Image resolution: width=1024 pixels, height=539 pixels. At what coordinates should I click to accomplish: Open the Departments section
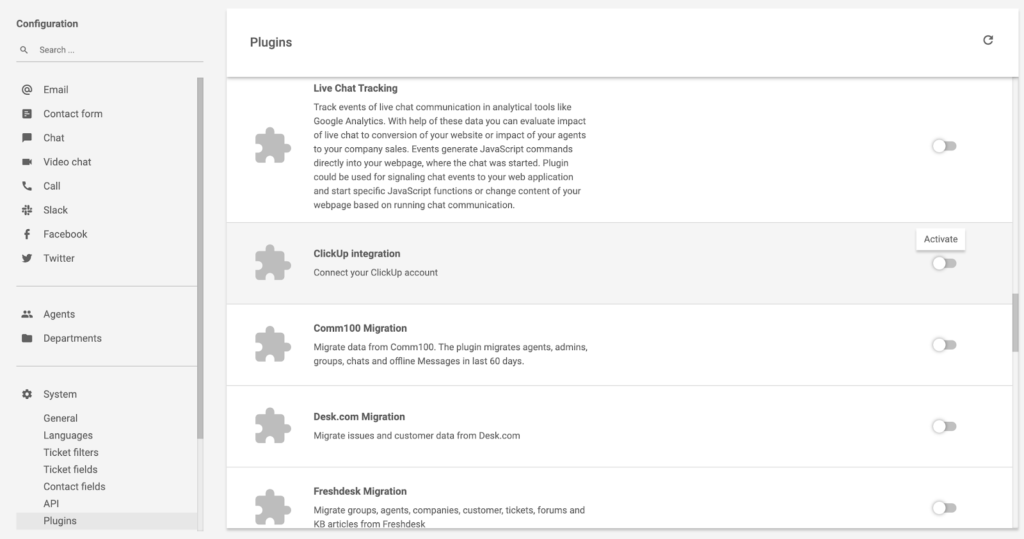click(x=72, y=338)
